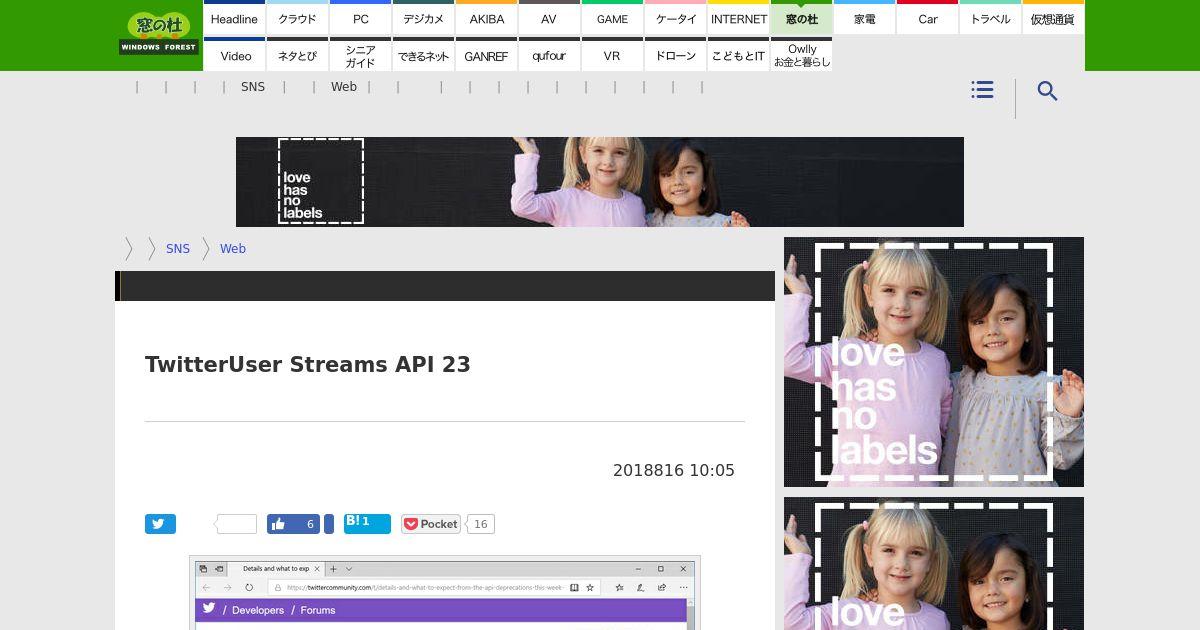Screen dimensions: 1200x630
Task: Click the Facebook share button beside like count
Action: [x=328, y=524]
